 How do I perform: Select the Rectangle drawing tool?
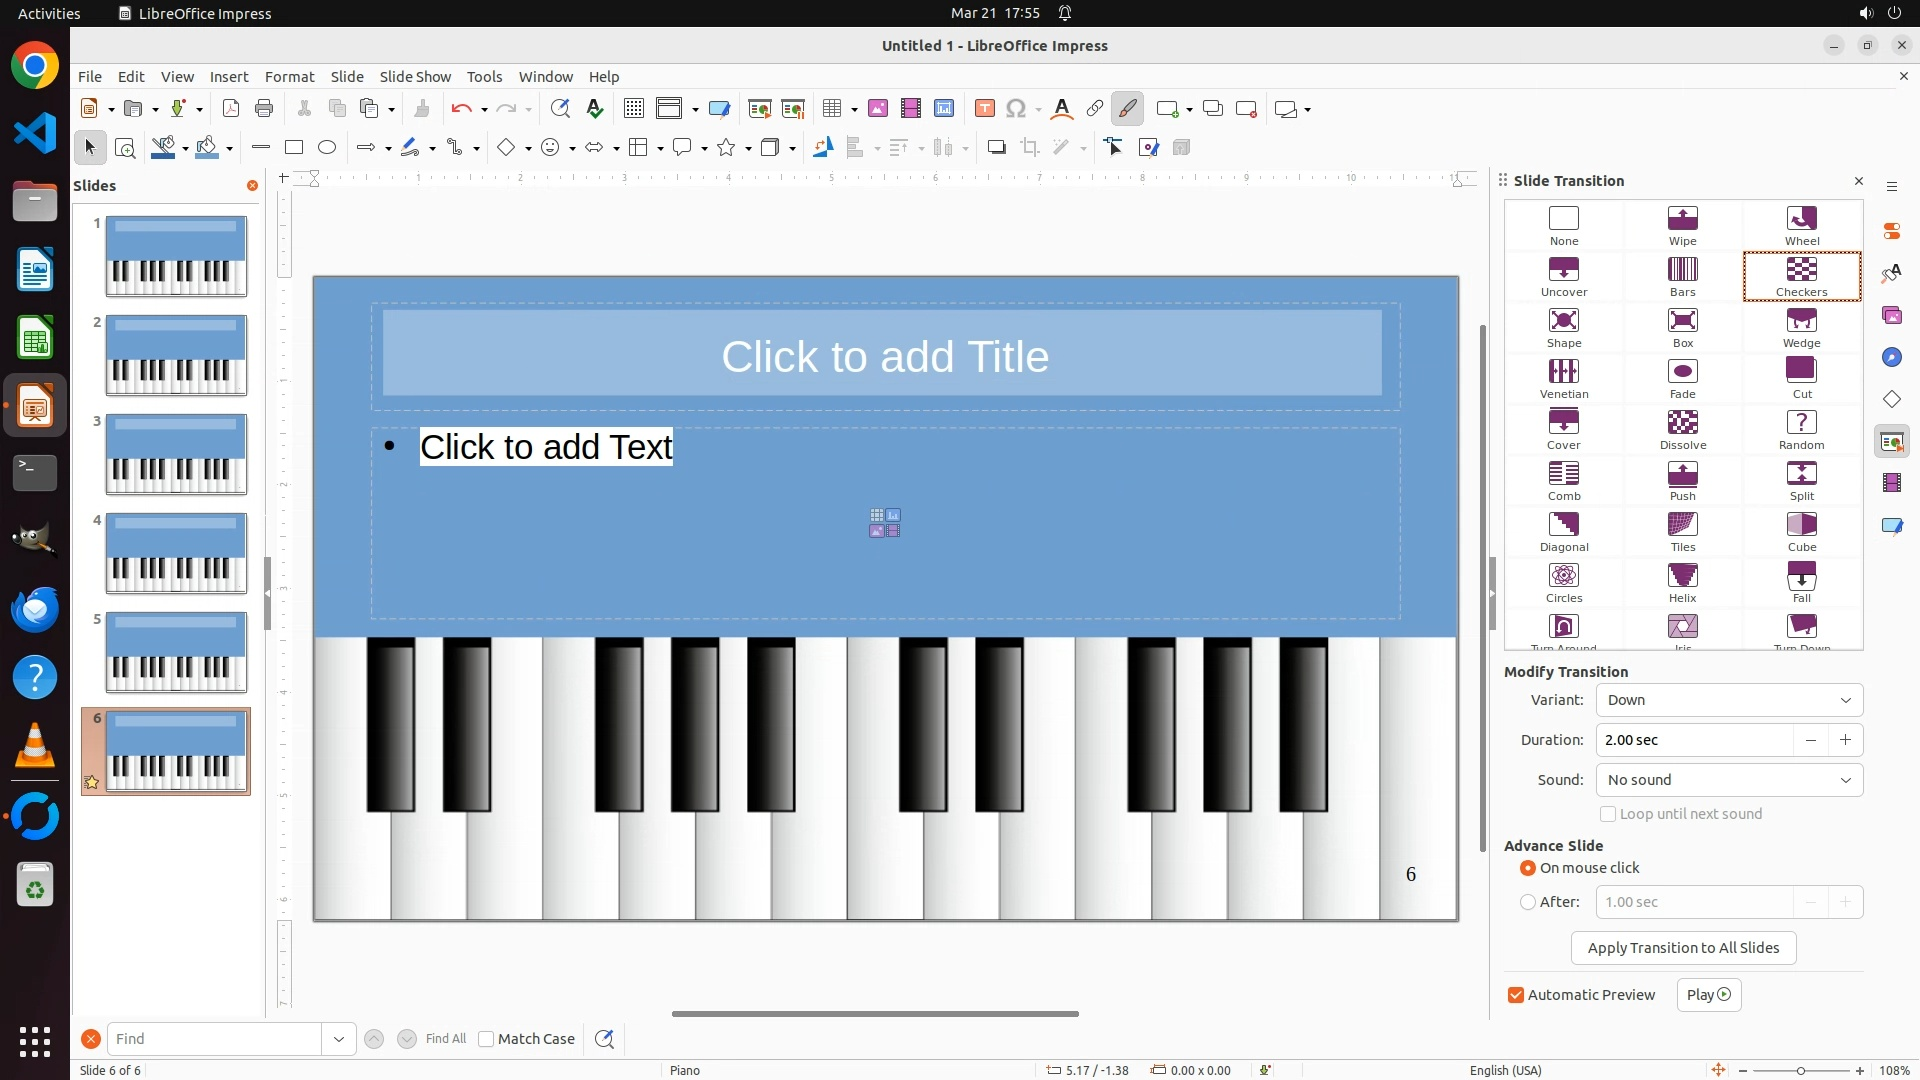coord(294,148)
